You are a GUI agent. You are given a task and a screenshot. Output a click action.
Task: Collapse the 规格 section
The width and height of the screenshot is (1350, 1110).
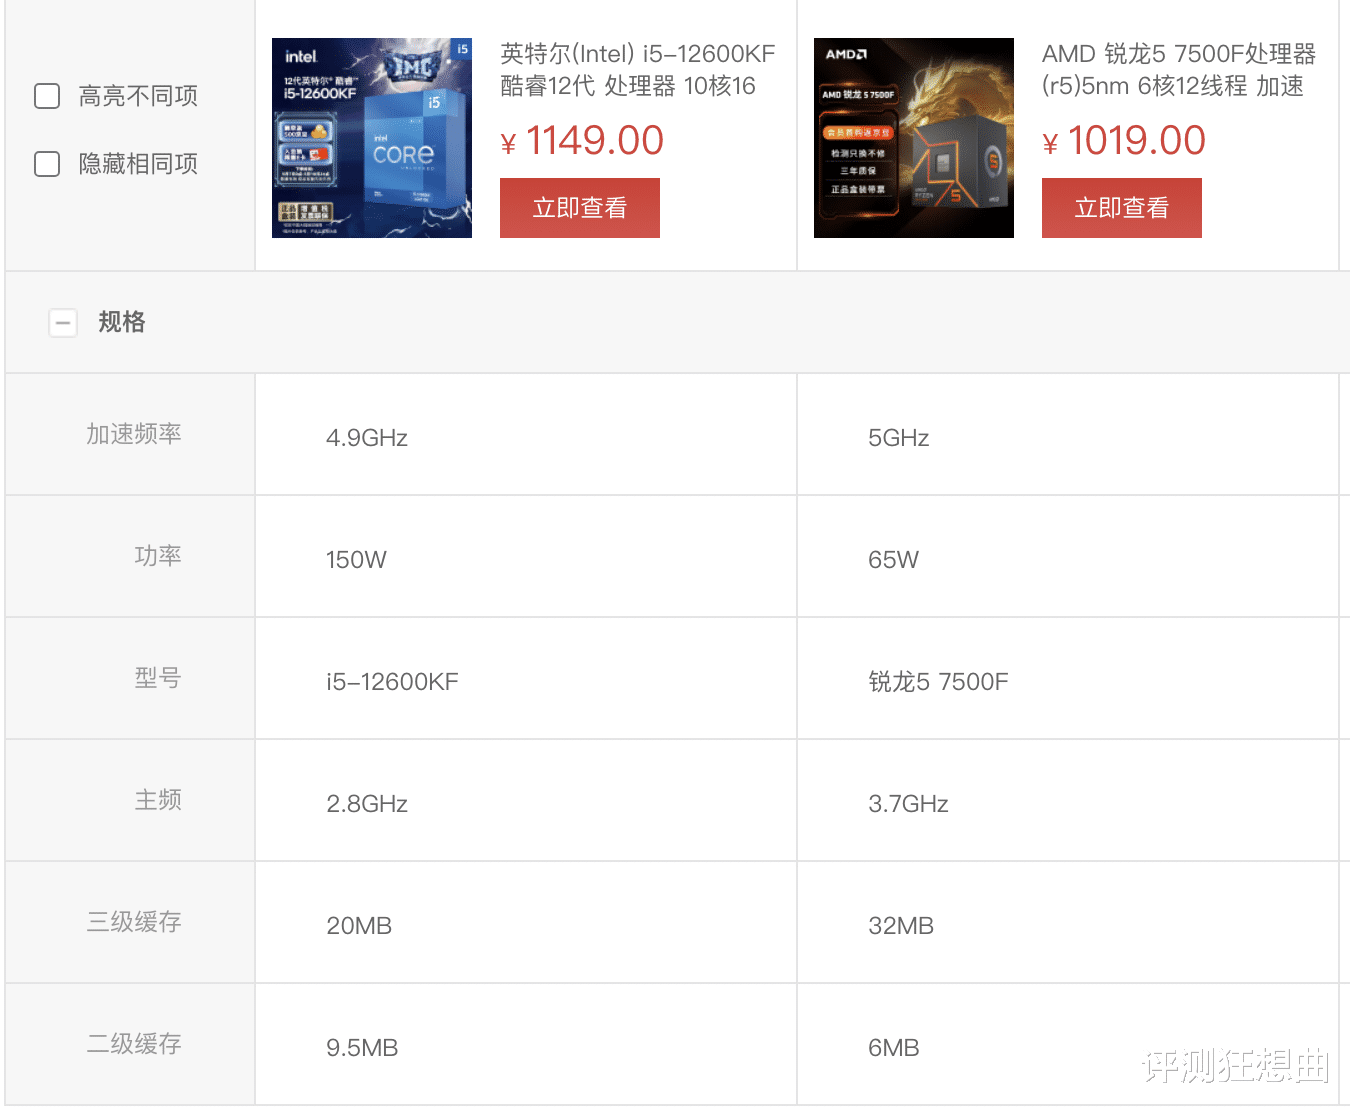tap(63, 323)
